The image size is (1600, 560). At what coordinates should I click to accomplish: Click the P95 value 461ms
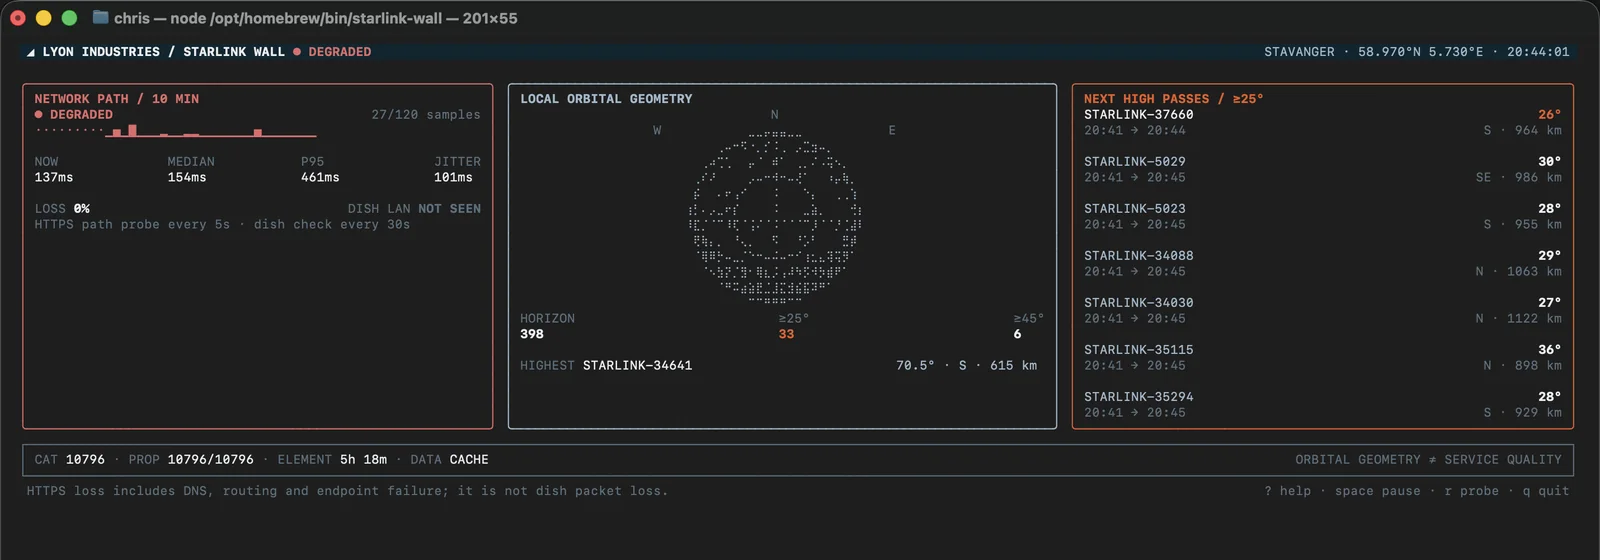coord(320,178)
